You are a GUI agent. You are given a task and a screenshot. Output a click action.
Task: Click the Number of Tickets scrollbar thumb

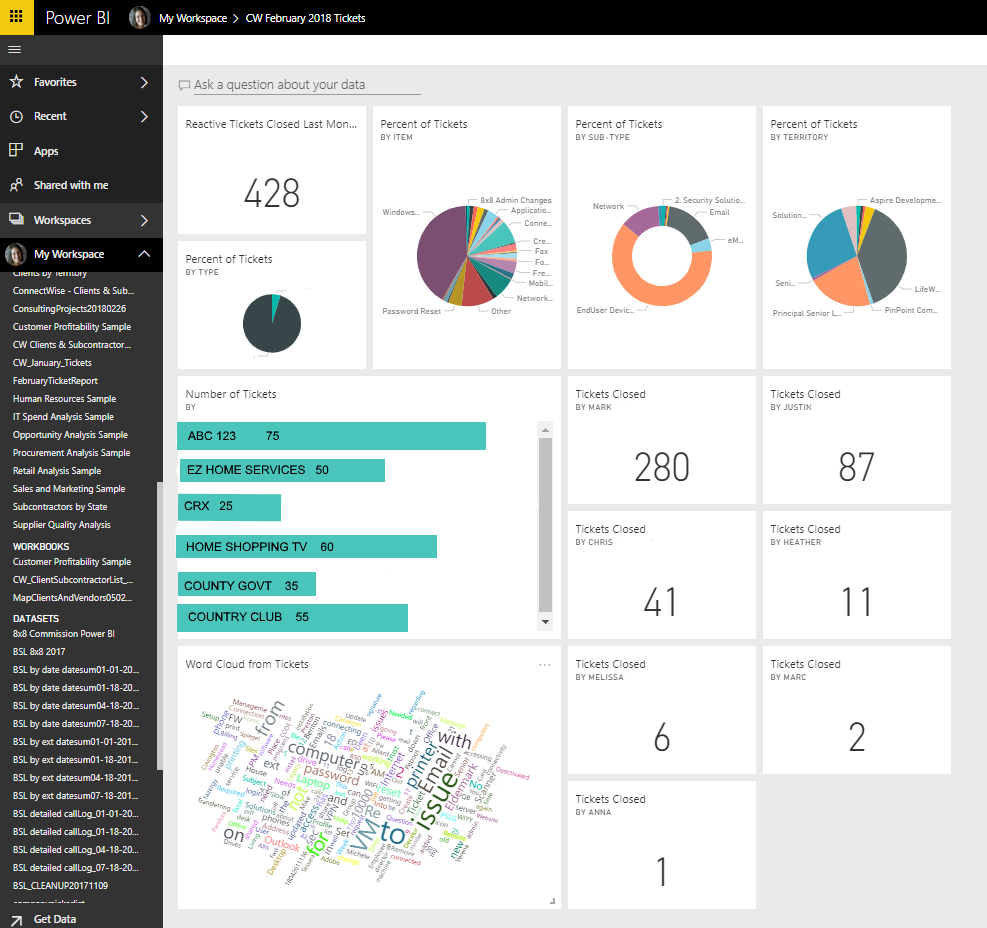545,525
